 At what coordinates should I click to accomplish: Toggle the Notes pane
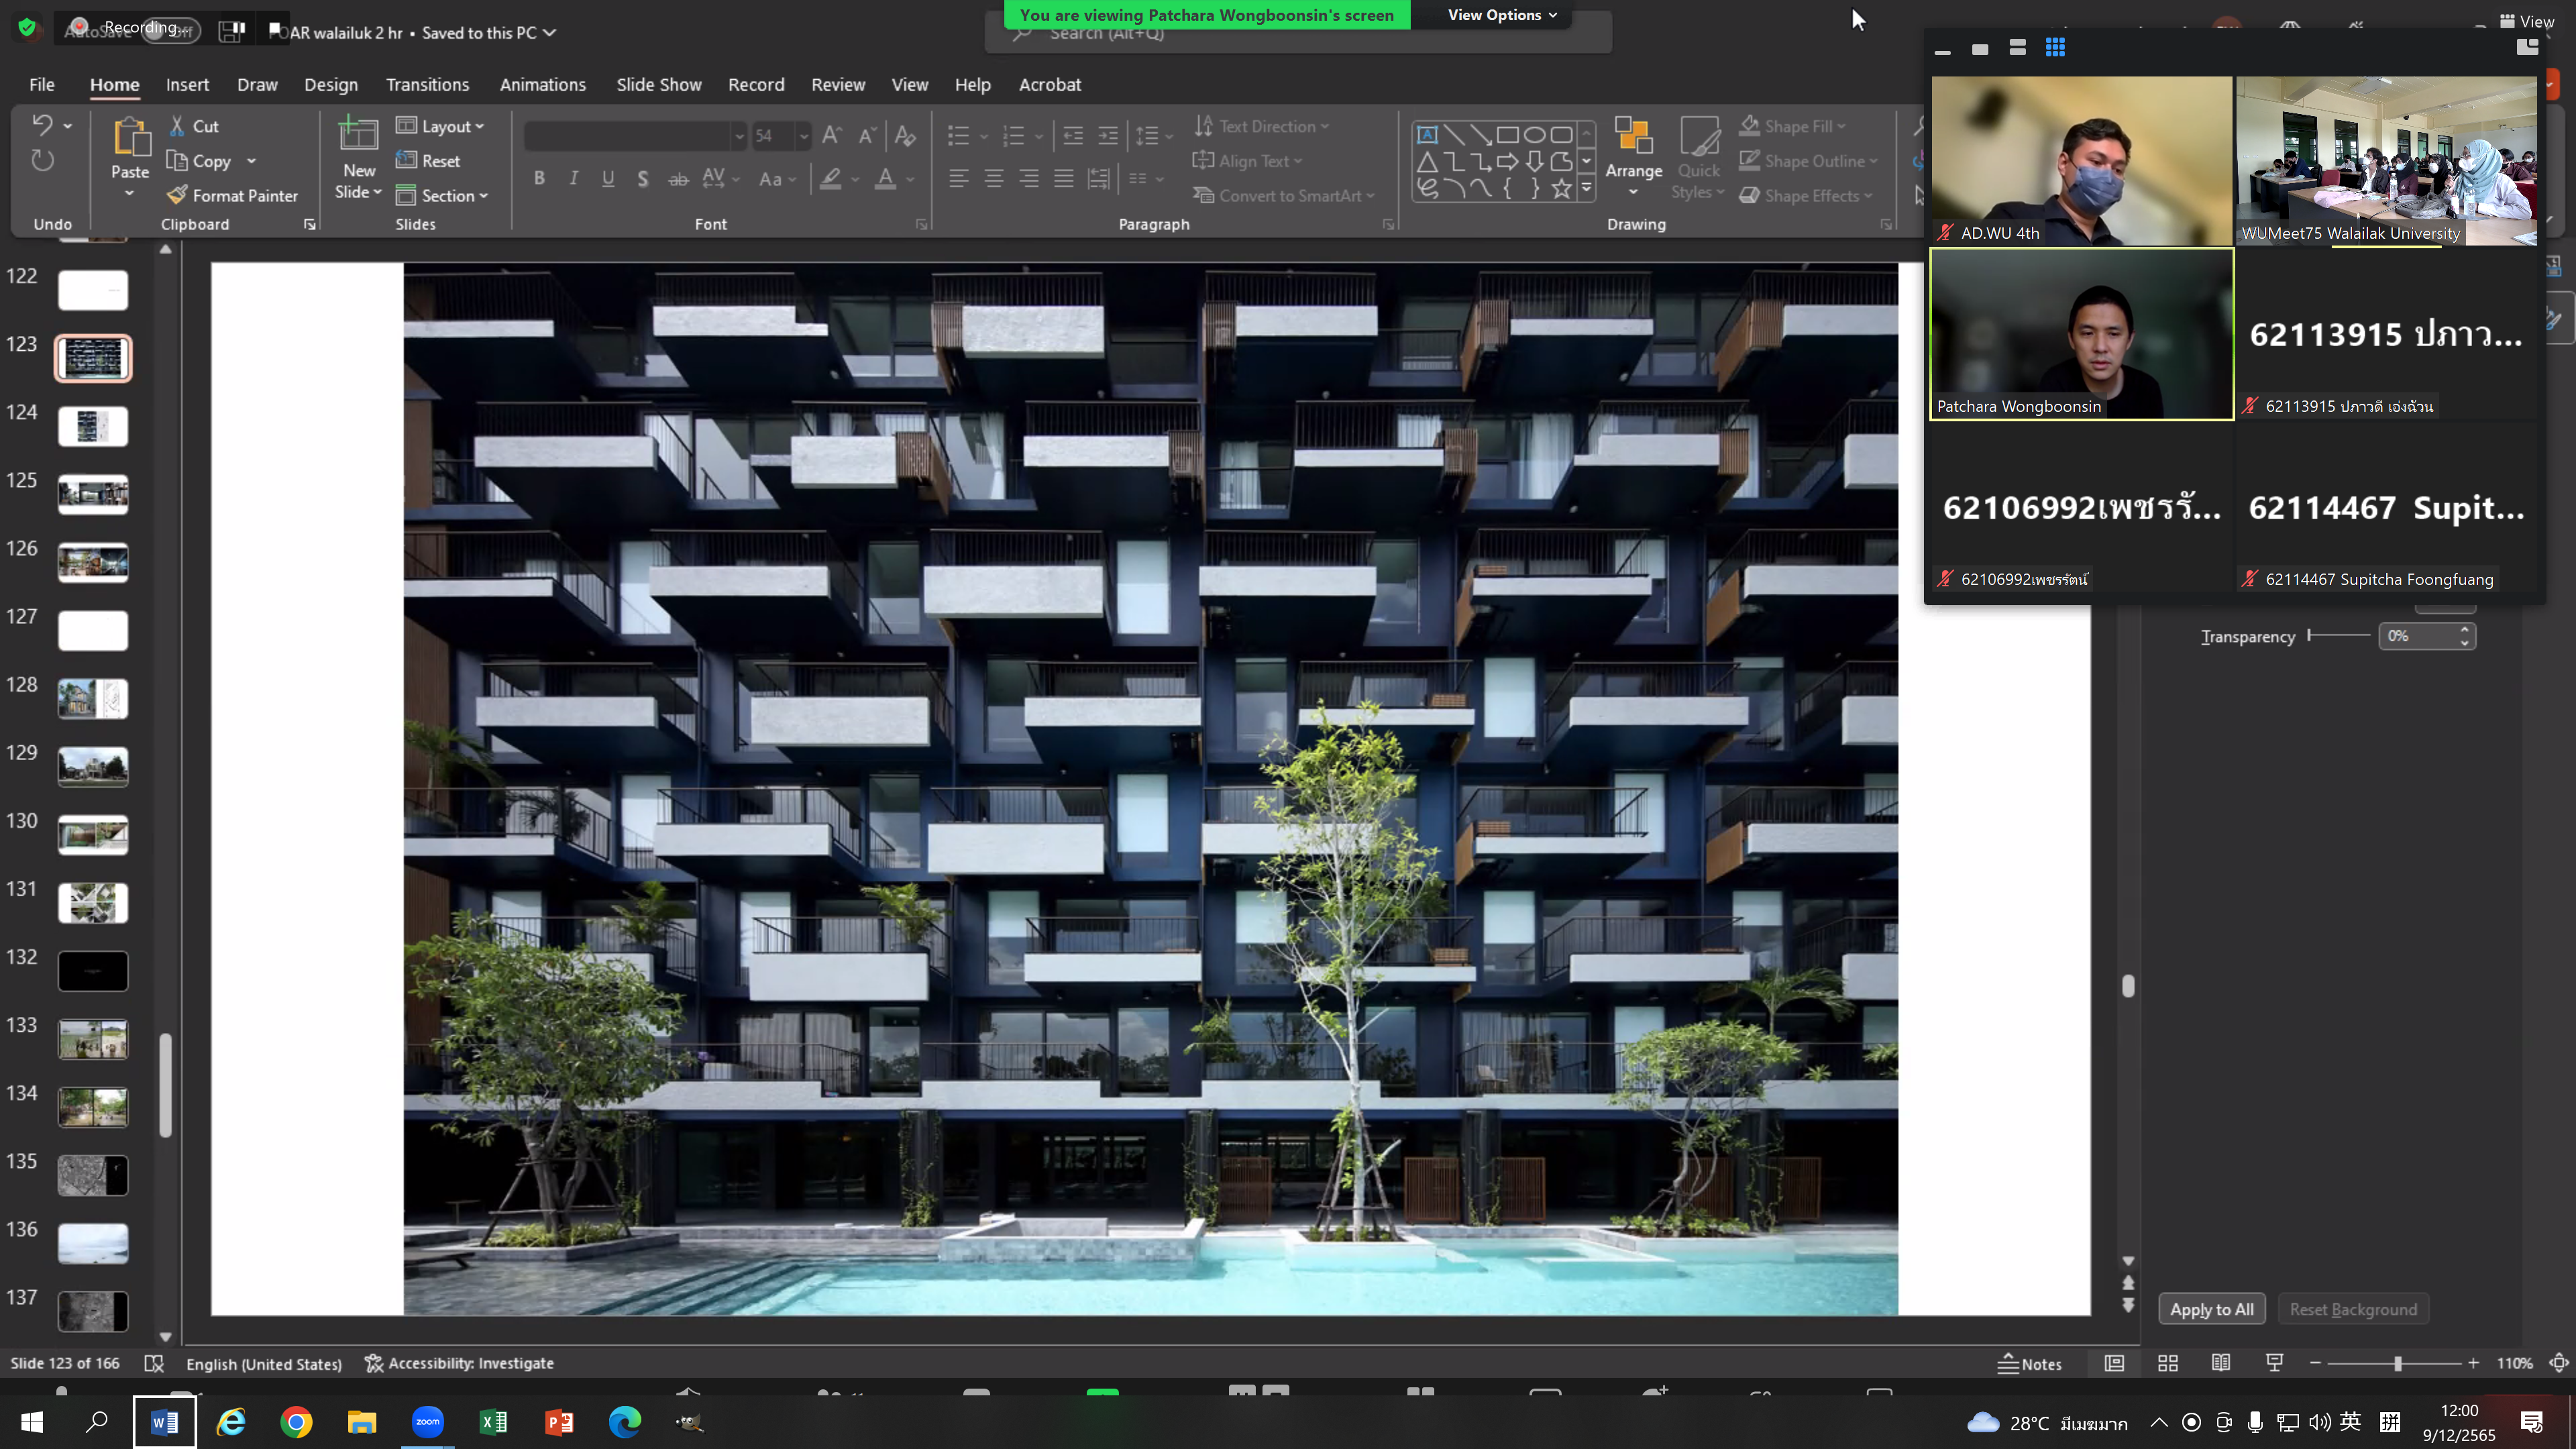tap(2030, 1363)
